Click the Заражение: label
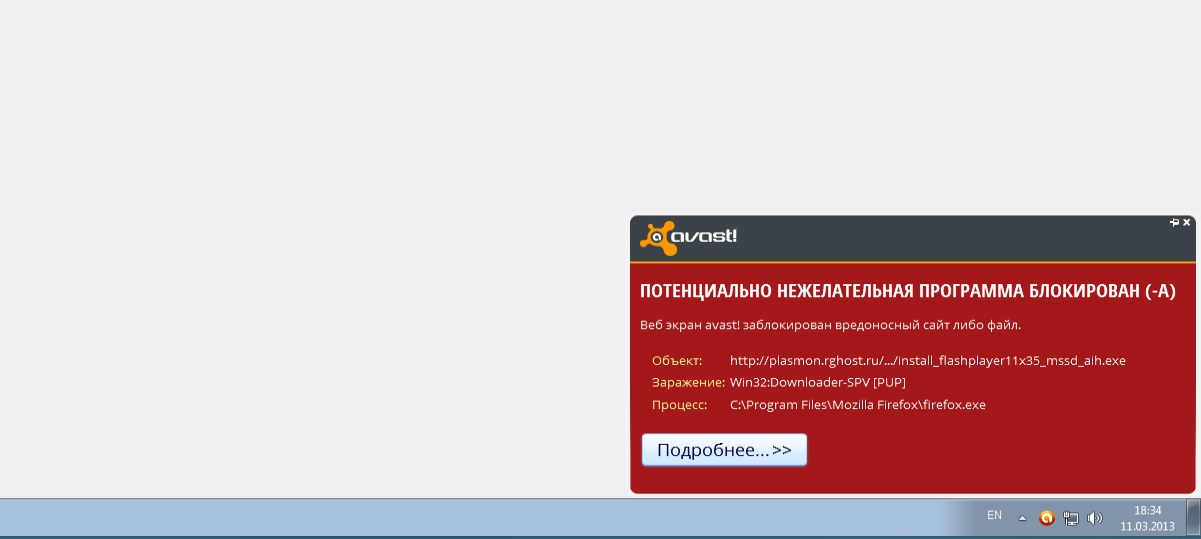 688,382
